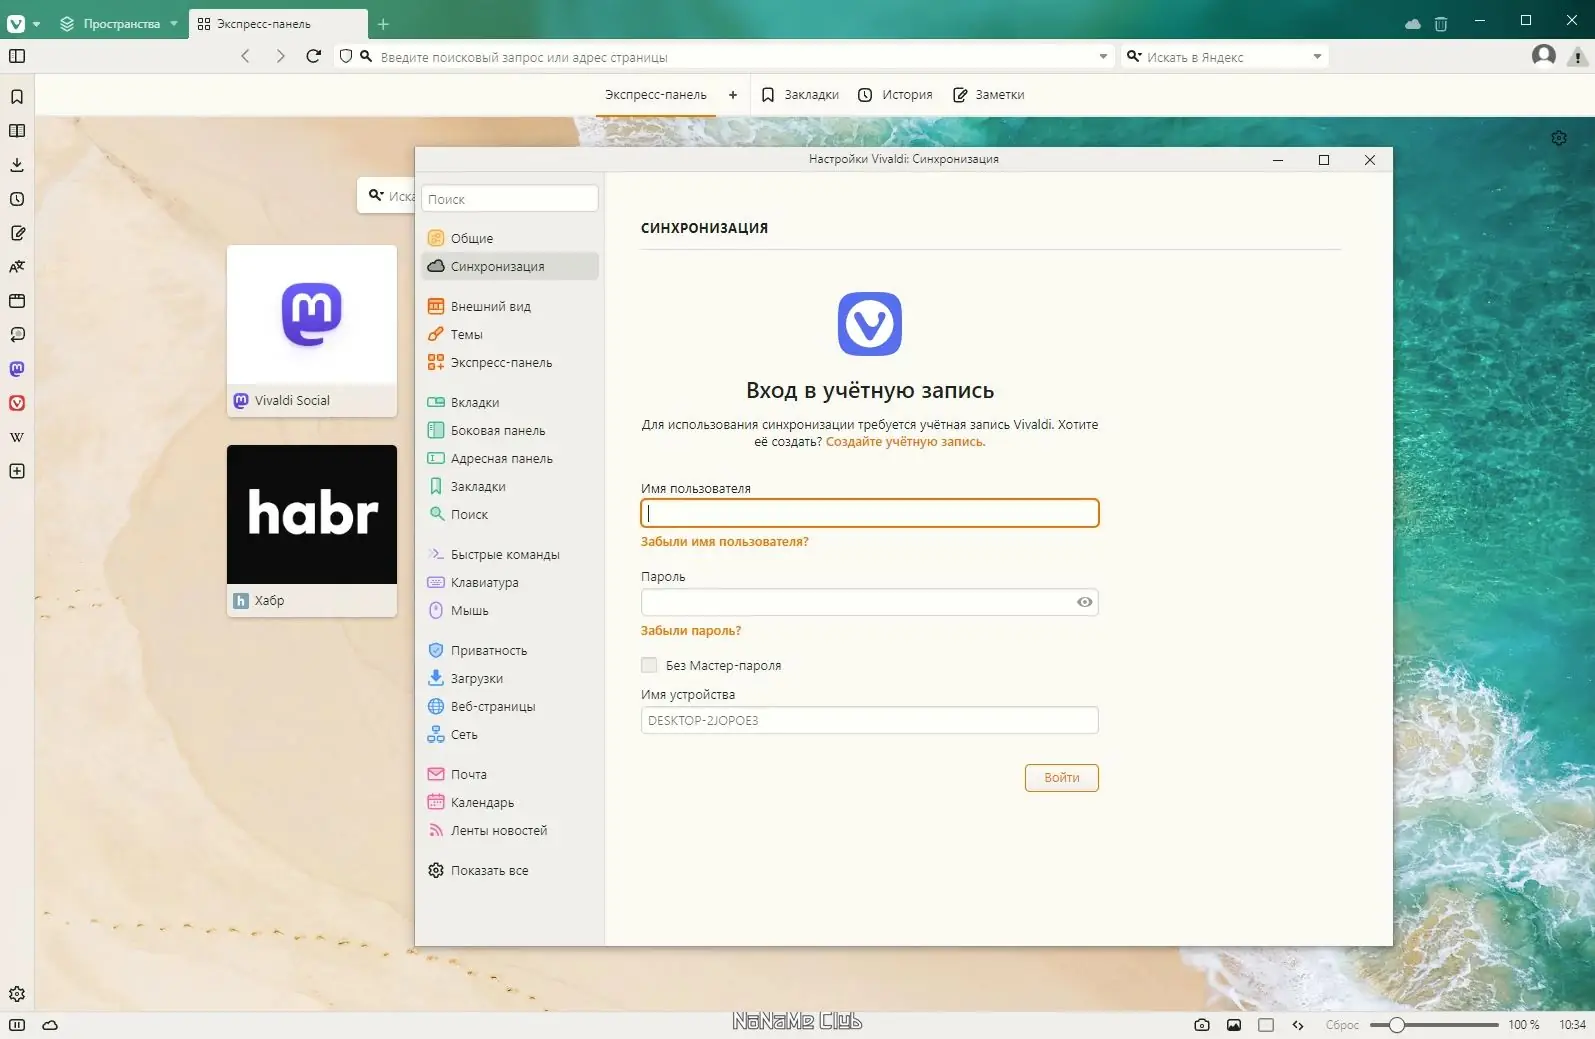
Task: Open closed tabs trash icon
Action: pyautogui.click(x=1441, y=24)
